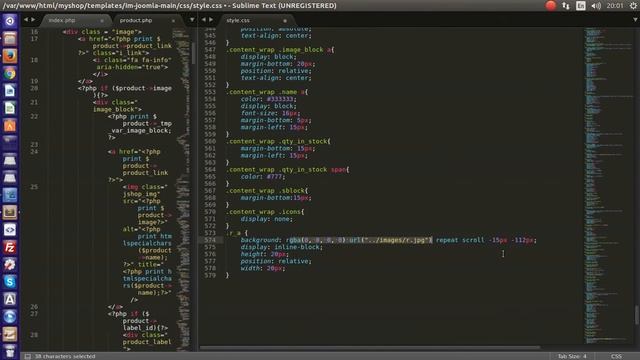Click line number 25 in product.php gutter
The width and height of the screenshot is (640, 360).
[34, 187]
